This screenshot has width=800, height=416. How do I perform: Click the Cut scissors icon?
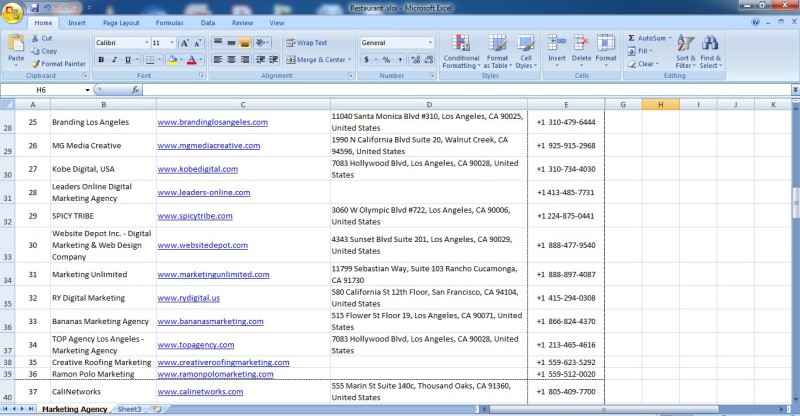(x=36, y=38)
